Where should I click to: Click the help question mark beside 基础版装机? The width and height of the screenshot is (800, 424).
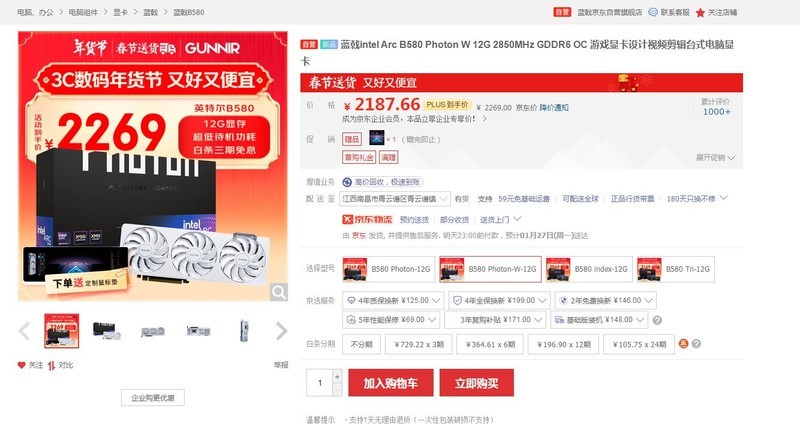[657, 320]
